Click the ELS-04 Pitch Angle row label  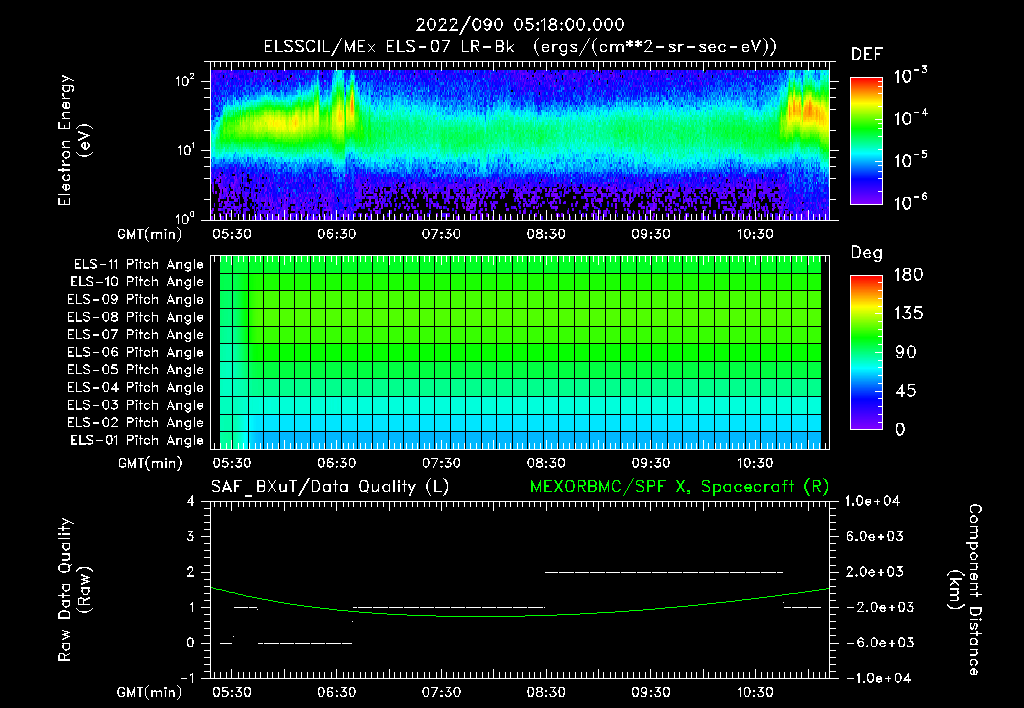click(x=136, y=387)
